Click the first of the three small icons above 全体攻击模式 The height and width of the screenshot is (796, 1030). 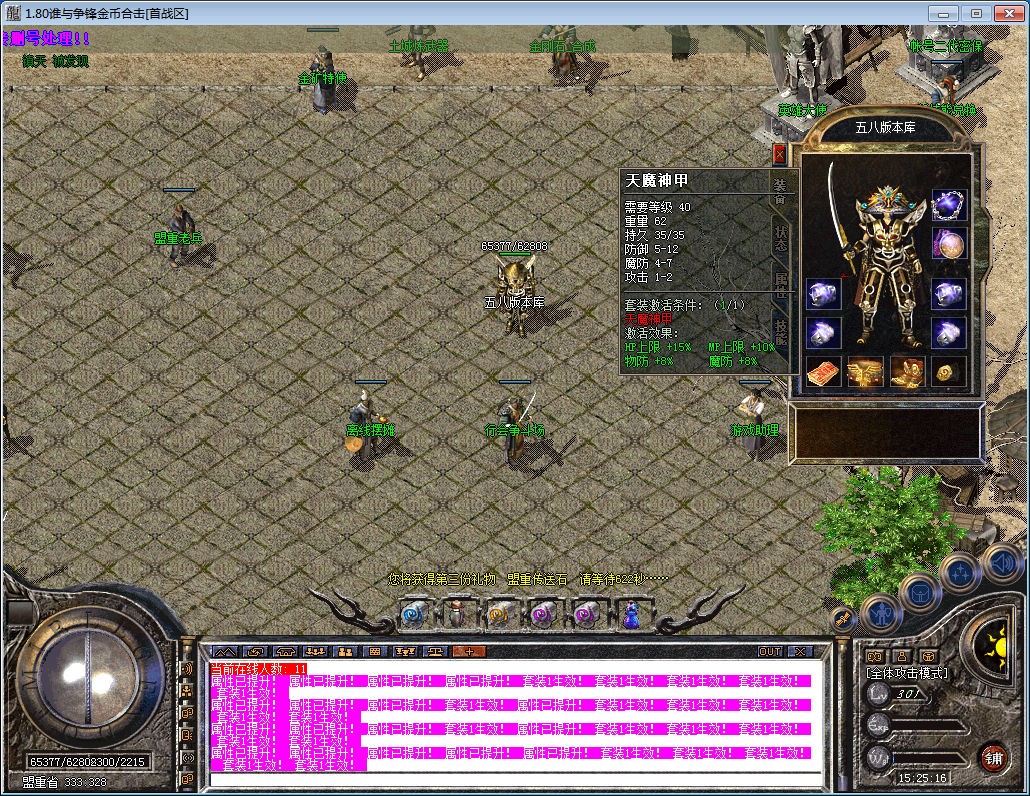point(875,656)
